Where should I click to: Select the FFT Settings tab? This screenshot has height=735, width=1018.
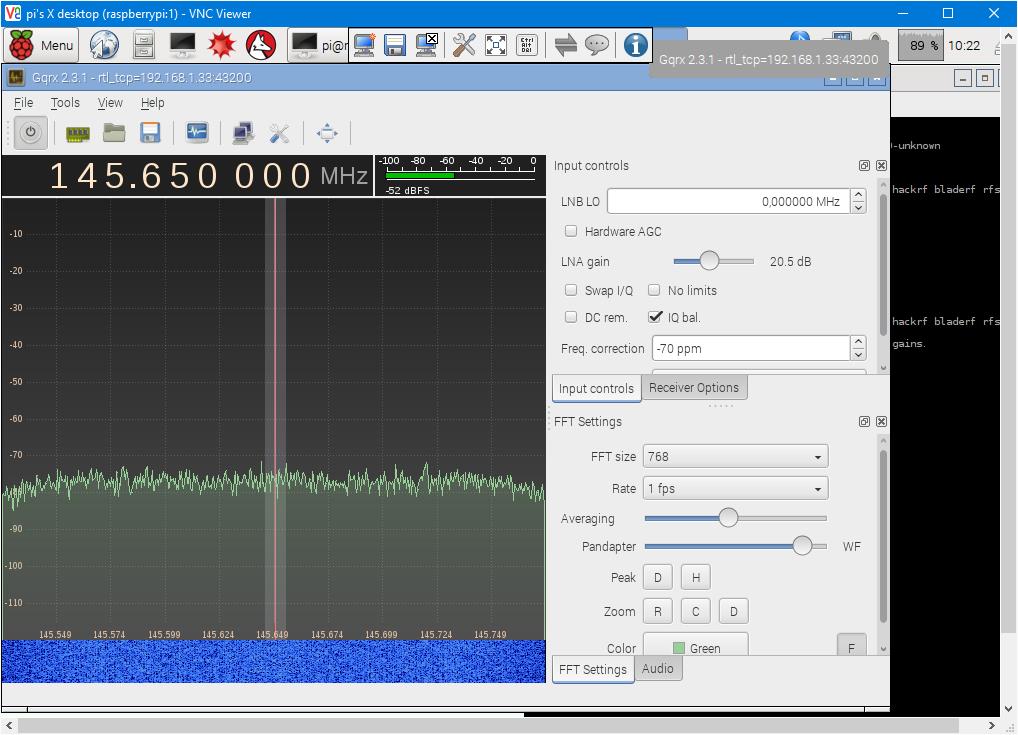pyautogui.click(x=593, y=669)
